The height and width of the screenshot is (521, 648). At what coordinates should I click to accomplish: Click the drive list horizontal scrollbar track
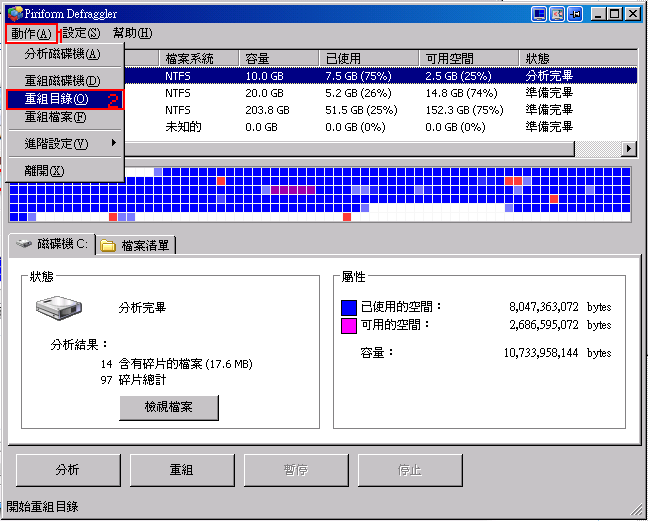click(598, 149)
